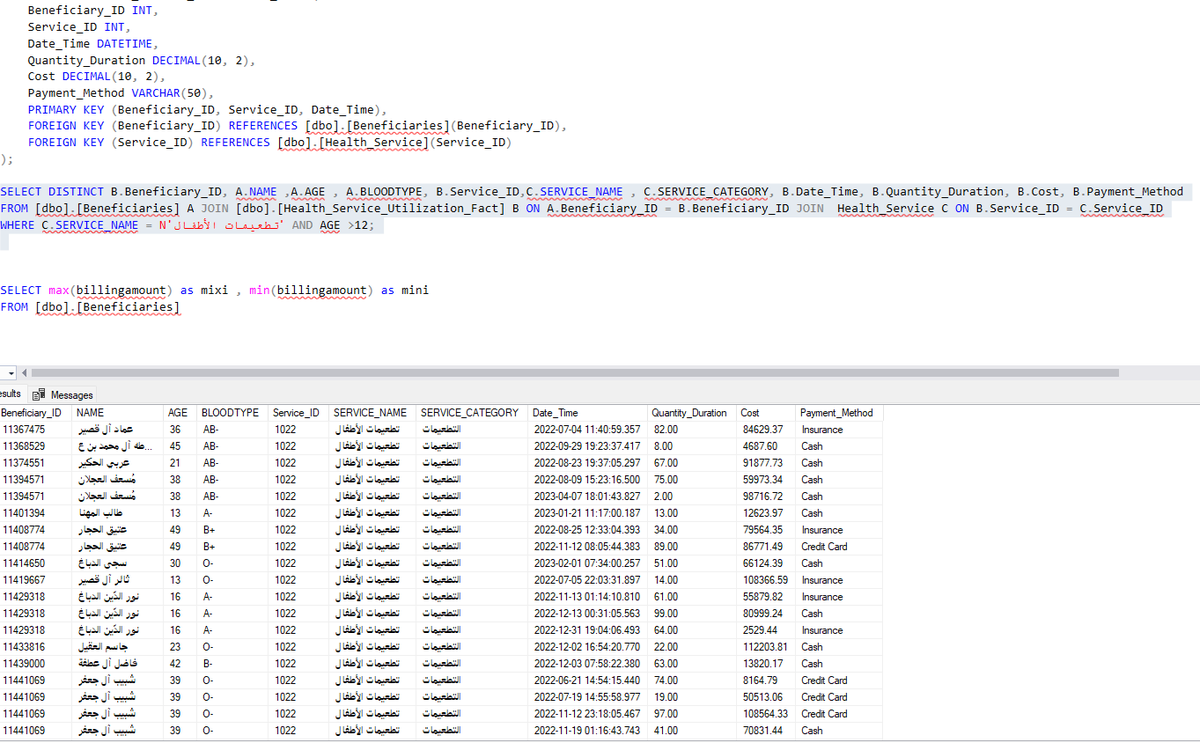Select the SERVICE_NAME column header

(374, 412)
